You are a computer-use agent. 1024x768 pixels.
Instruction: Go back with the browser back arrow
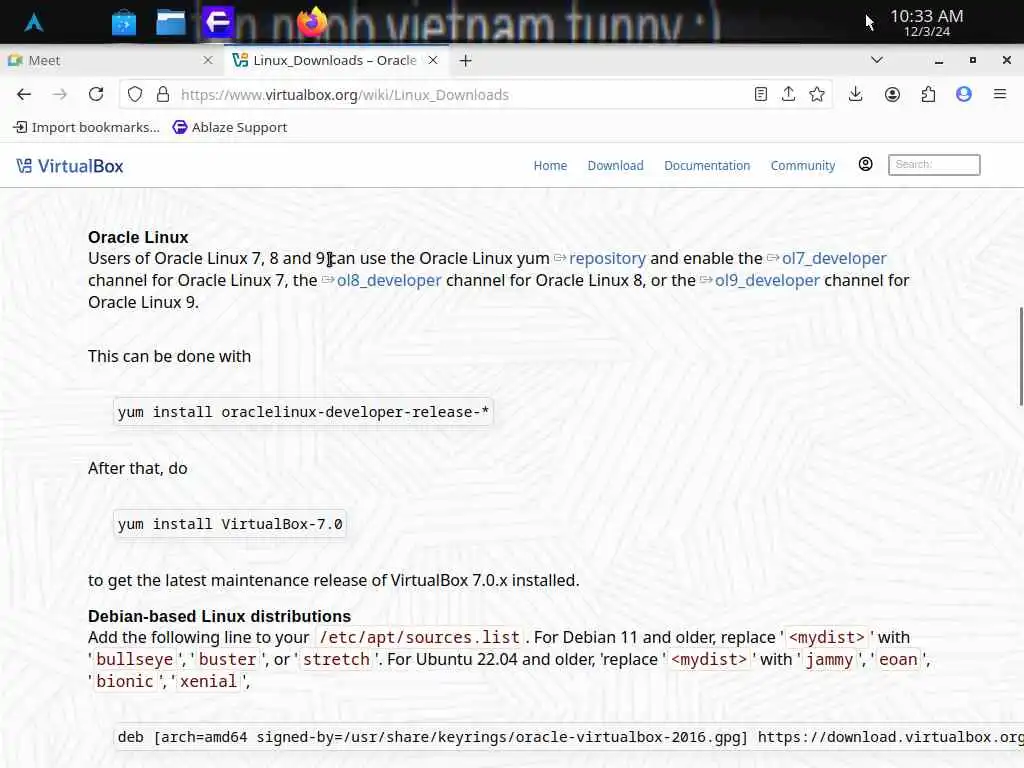point(24,95)
